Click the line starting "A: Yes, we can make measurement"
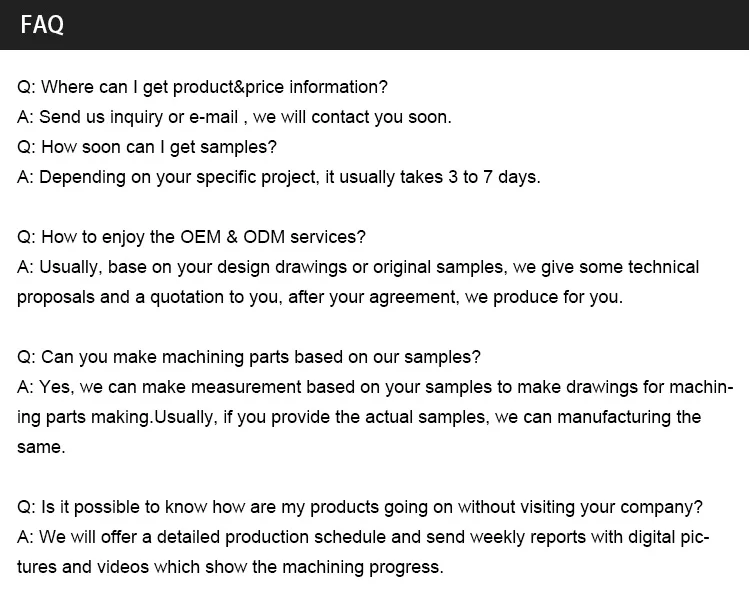The width and height of the screenshot is (750, 606). (375, 387)
